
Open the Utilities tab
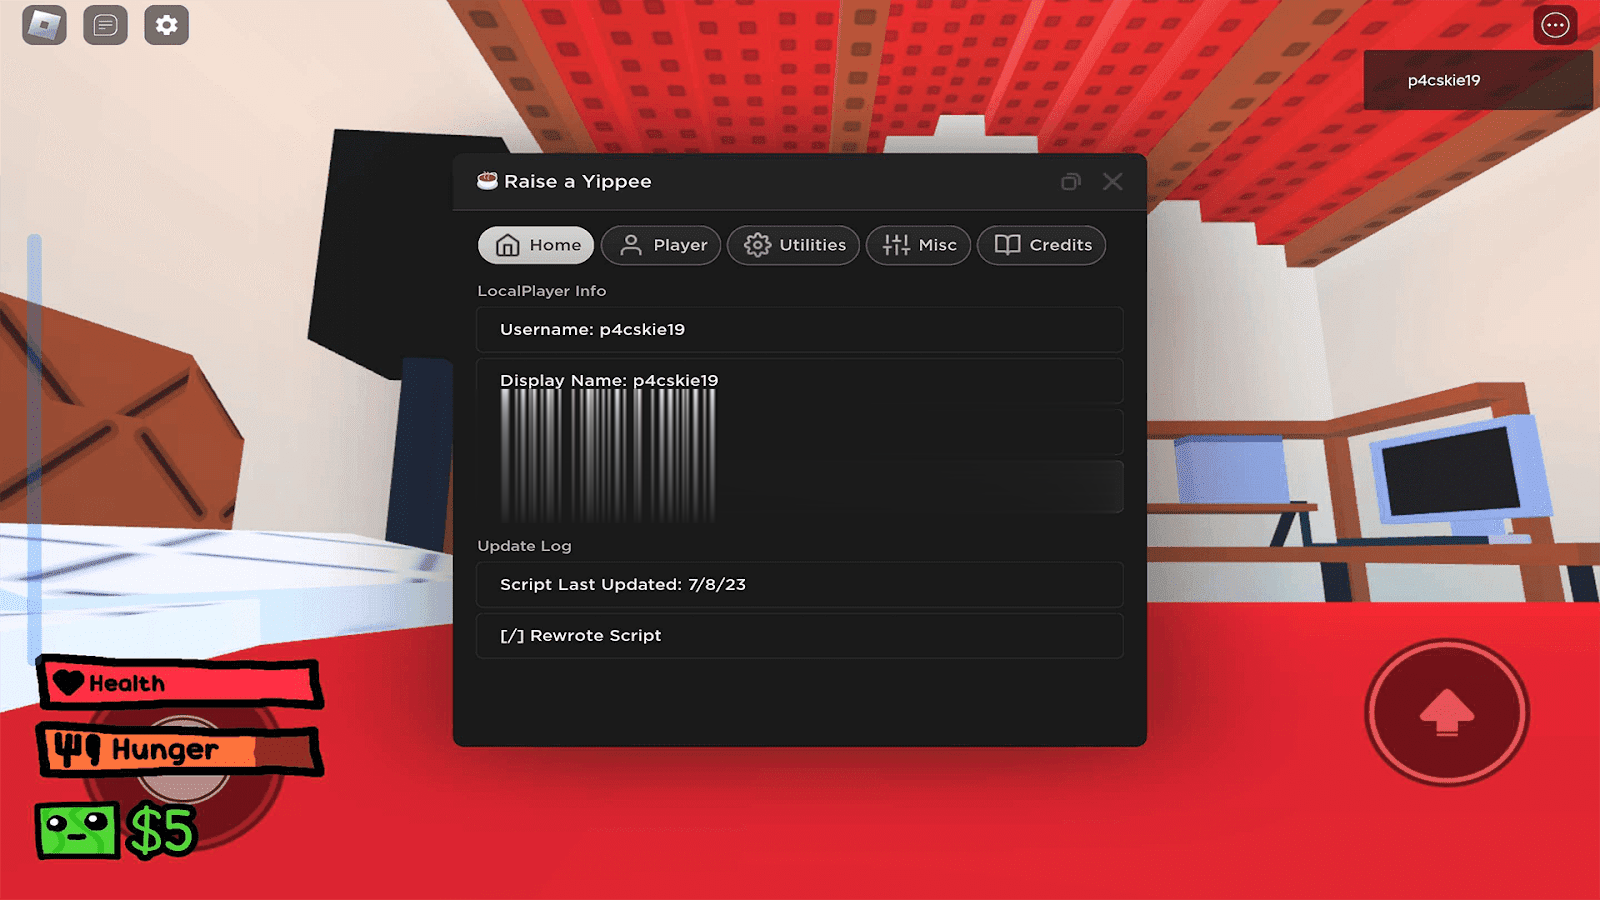pos(793,245)
